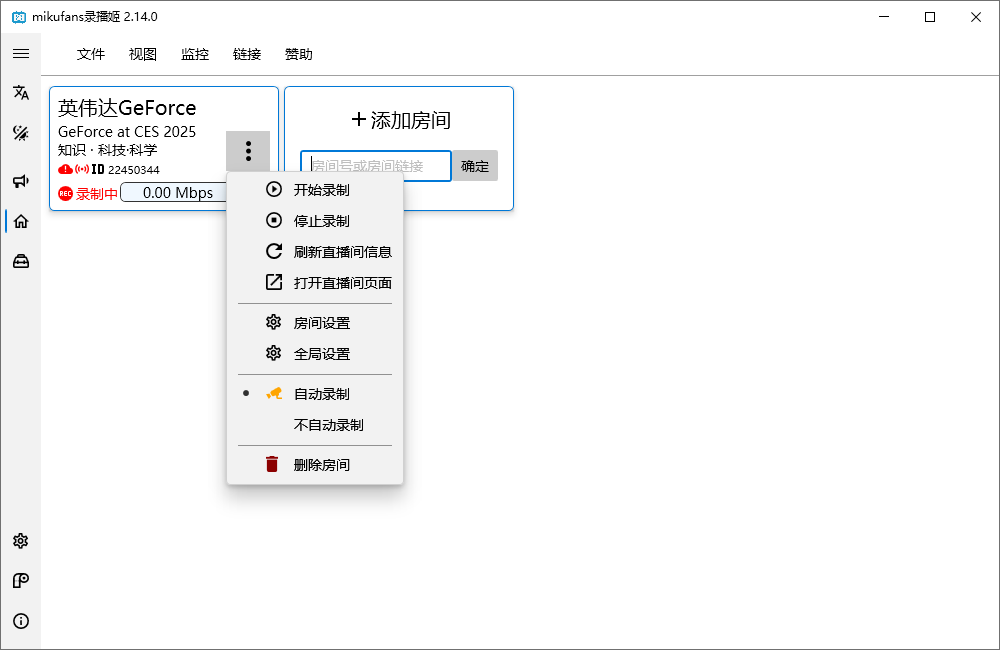This screenshot has height=650, width=1000.
Task: Select the 不自动录制 radio option
Action: tap(315, 425)
